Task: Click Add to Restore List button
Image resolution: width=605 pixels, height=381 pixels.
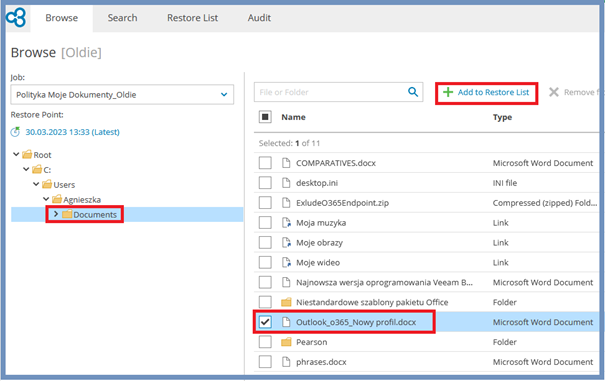Action: pyautogui.click(x=486, y=92)
